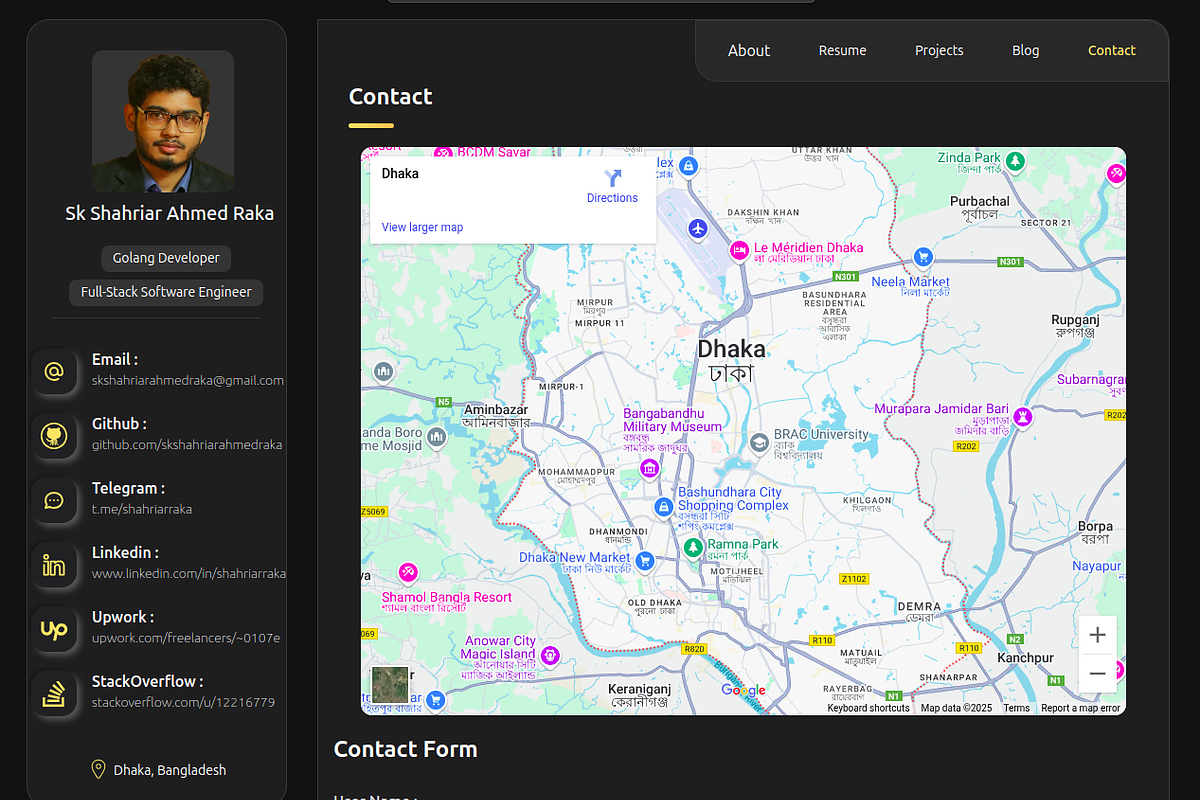Click the Upwork logo icon

pyautogui.click(x=54, y=630)
